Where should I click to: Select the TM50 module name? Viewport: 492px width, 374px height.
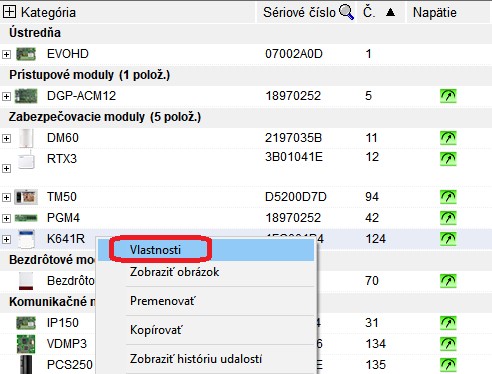coord(62,197)
